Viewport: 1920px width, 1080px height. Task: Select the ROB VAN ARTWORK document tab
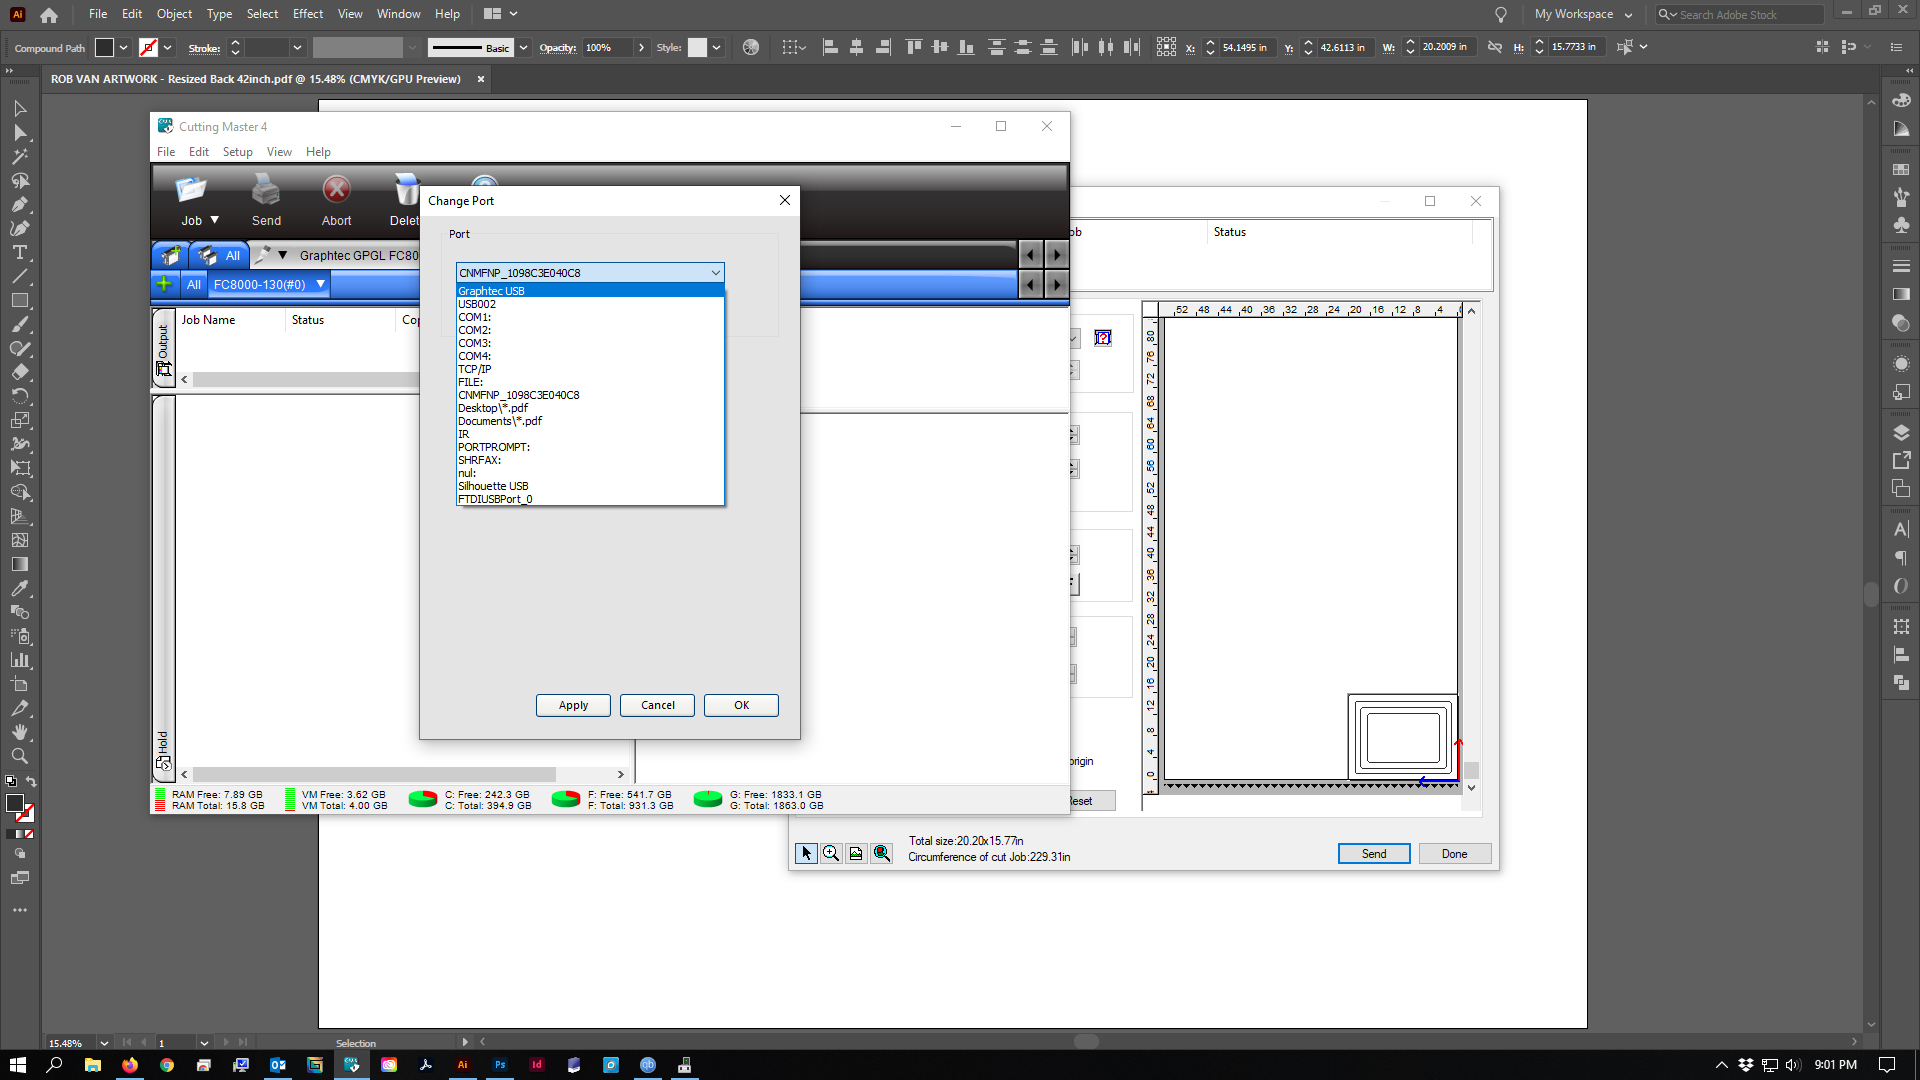(x=256, y=79)
